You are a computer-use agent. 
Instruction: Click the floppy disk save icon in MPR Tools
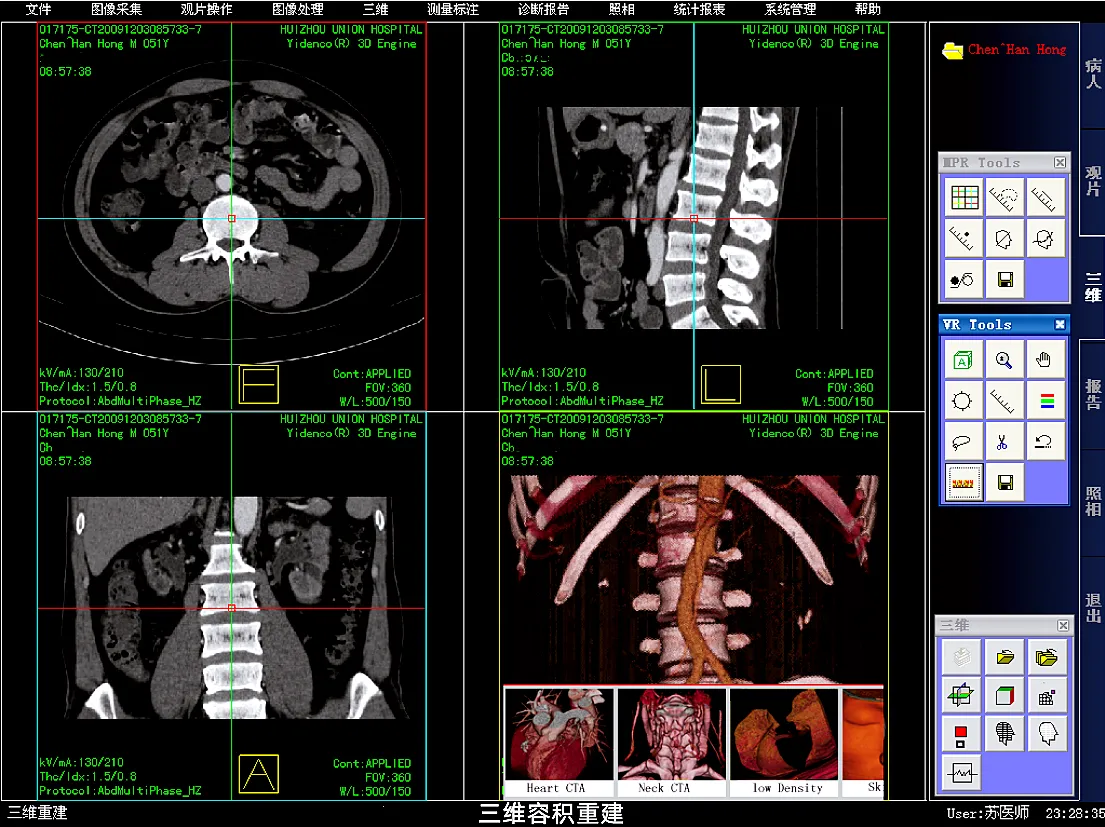1005,280
